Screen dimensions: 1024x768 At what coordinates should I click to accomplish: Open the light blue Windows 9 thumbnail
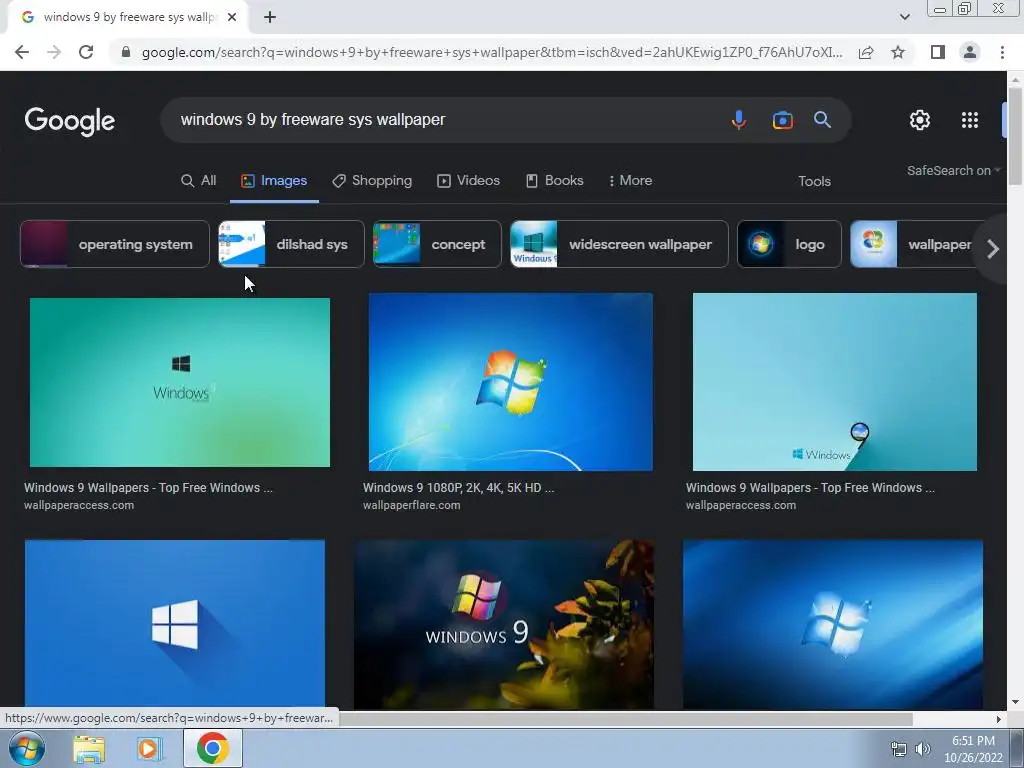click(x=835, y=381)
